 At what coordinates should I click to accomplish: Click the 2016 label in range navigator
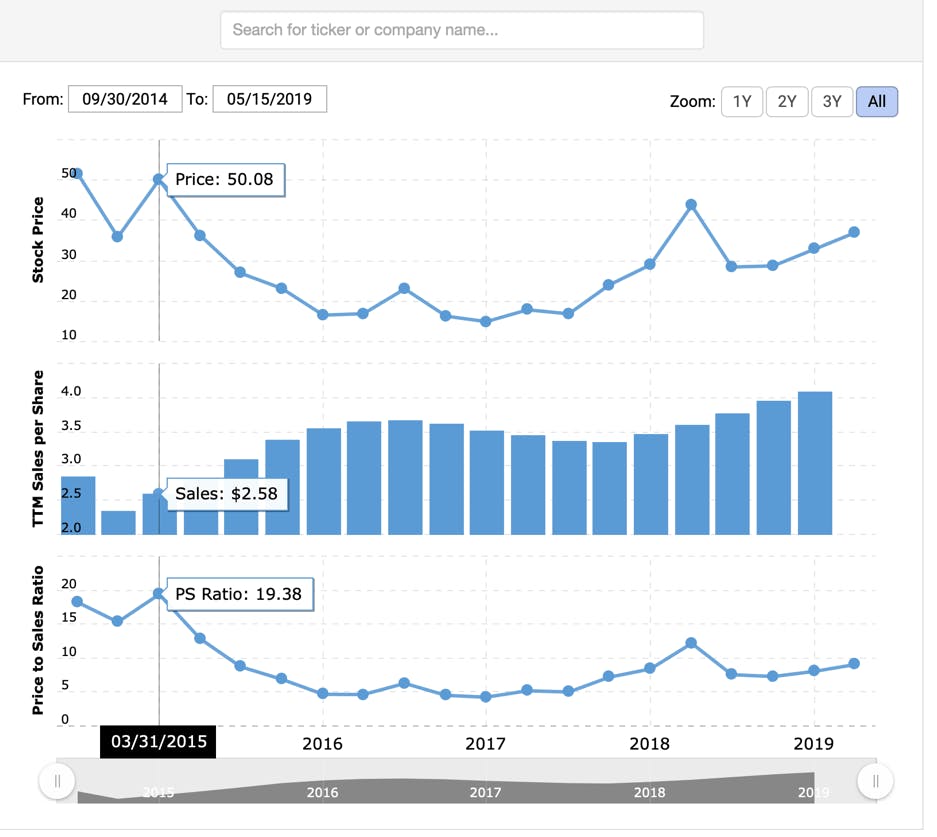click(x=322, y=792)
